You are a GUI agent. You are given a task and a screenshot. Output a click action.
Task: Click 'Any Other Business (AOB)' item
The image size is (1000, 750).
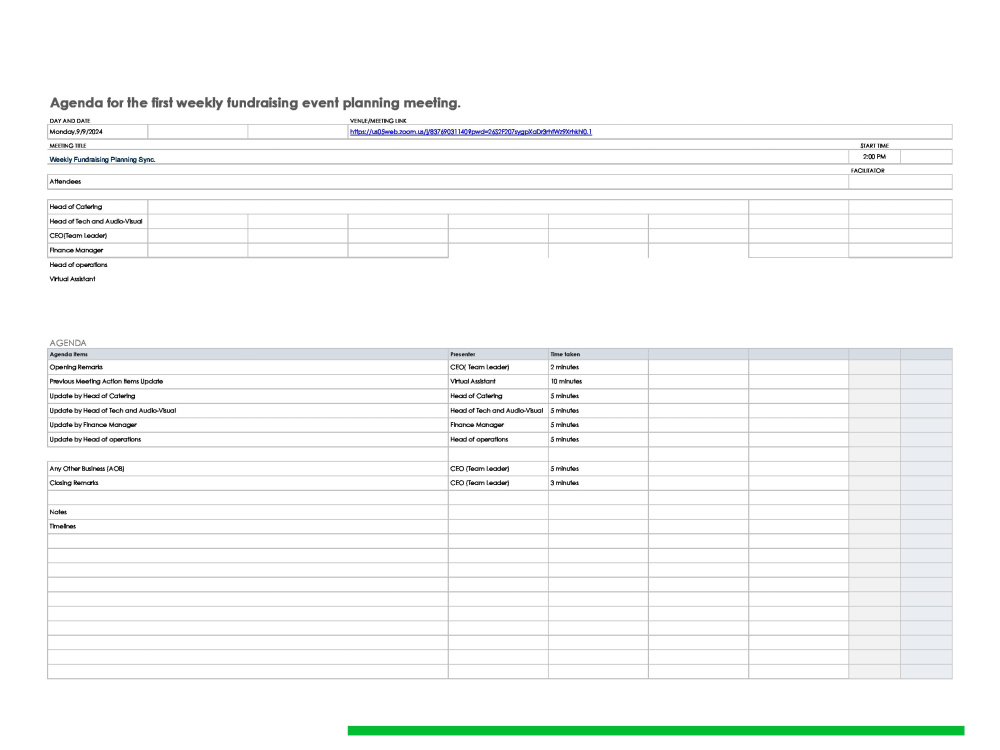pos(248,469)
